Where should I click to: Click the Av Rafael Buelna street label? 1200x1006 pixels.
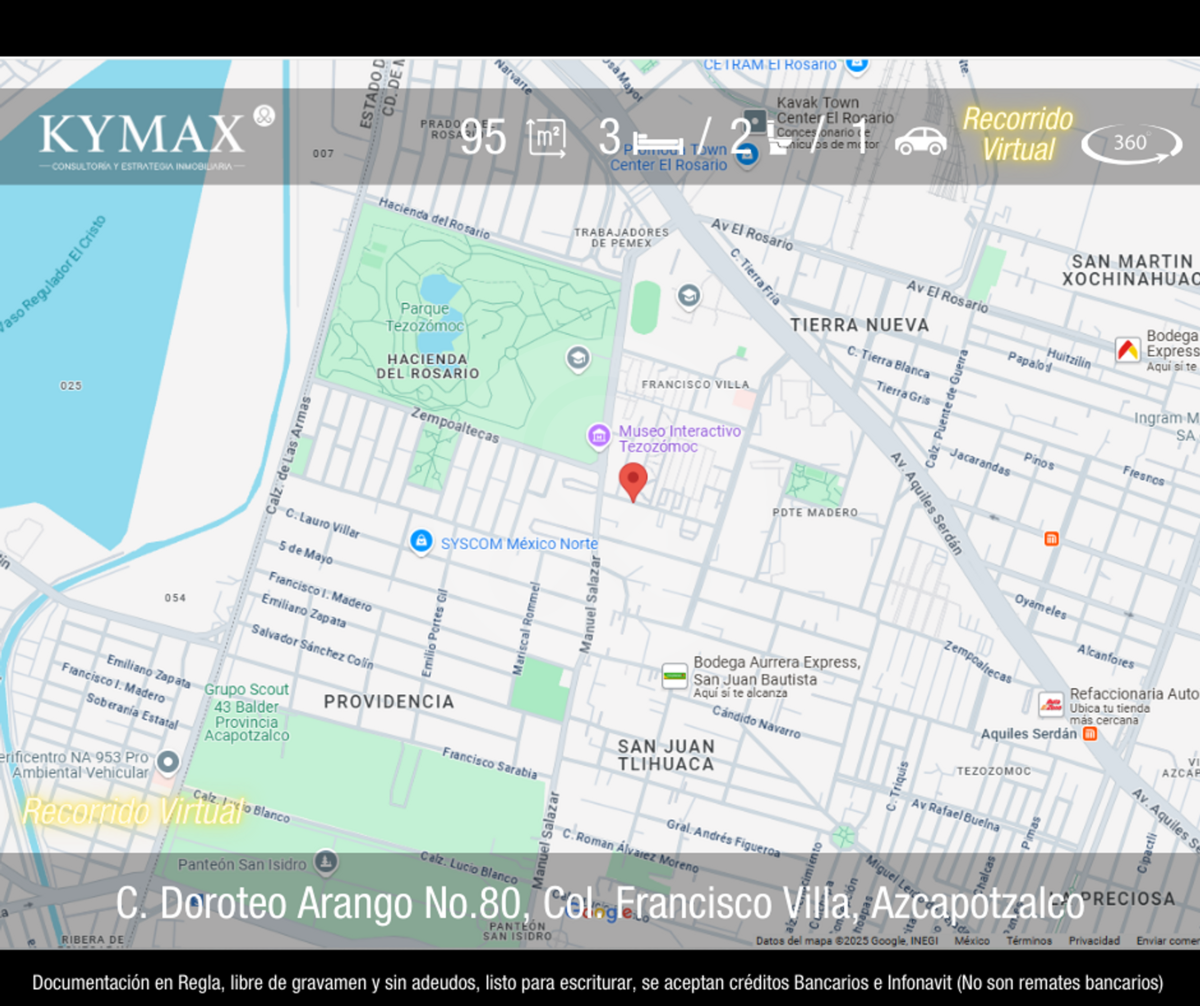[x=957, y=815]
